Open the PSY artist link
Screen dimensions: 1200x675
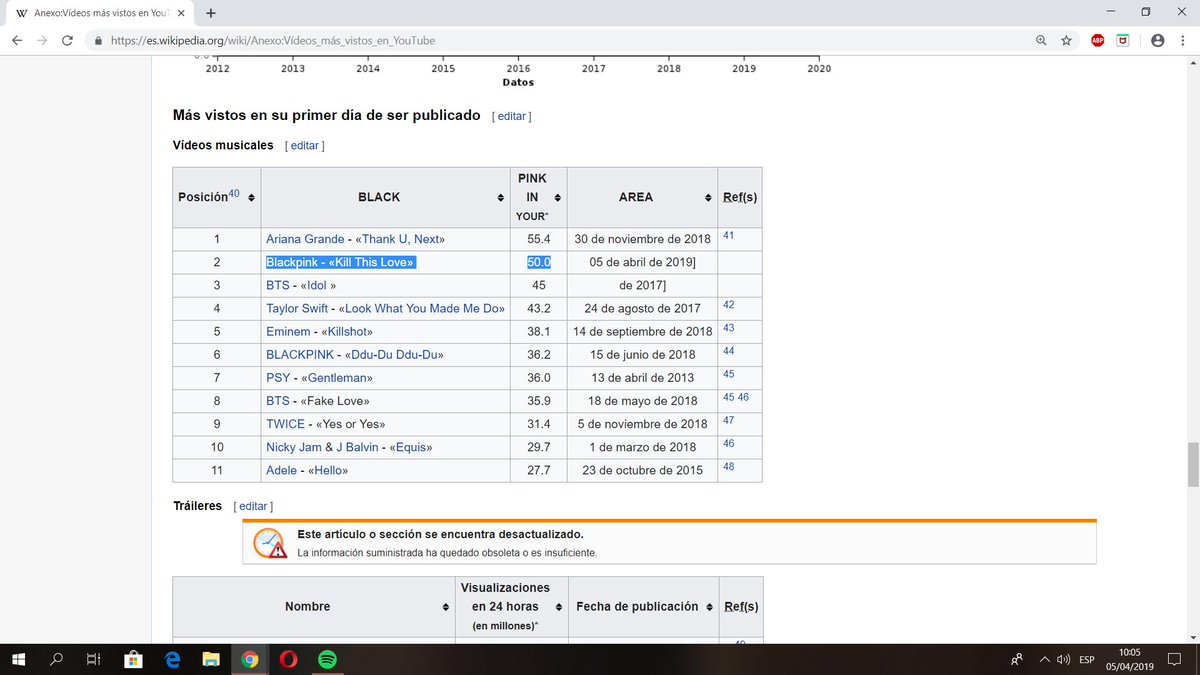pos(278,377)
